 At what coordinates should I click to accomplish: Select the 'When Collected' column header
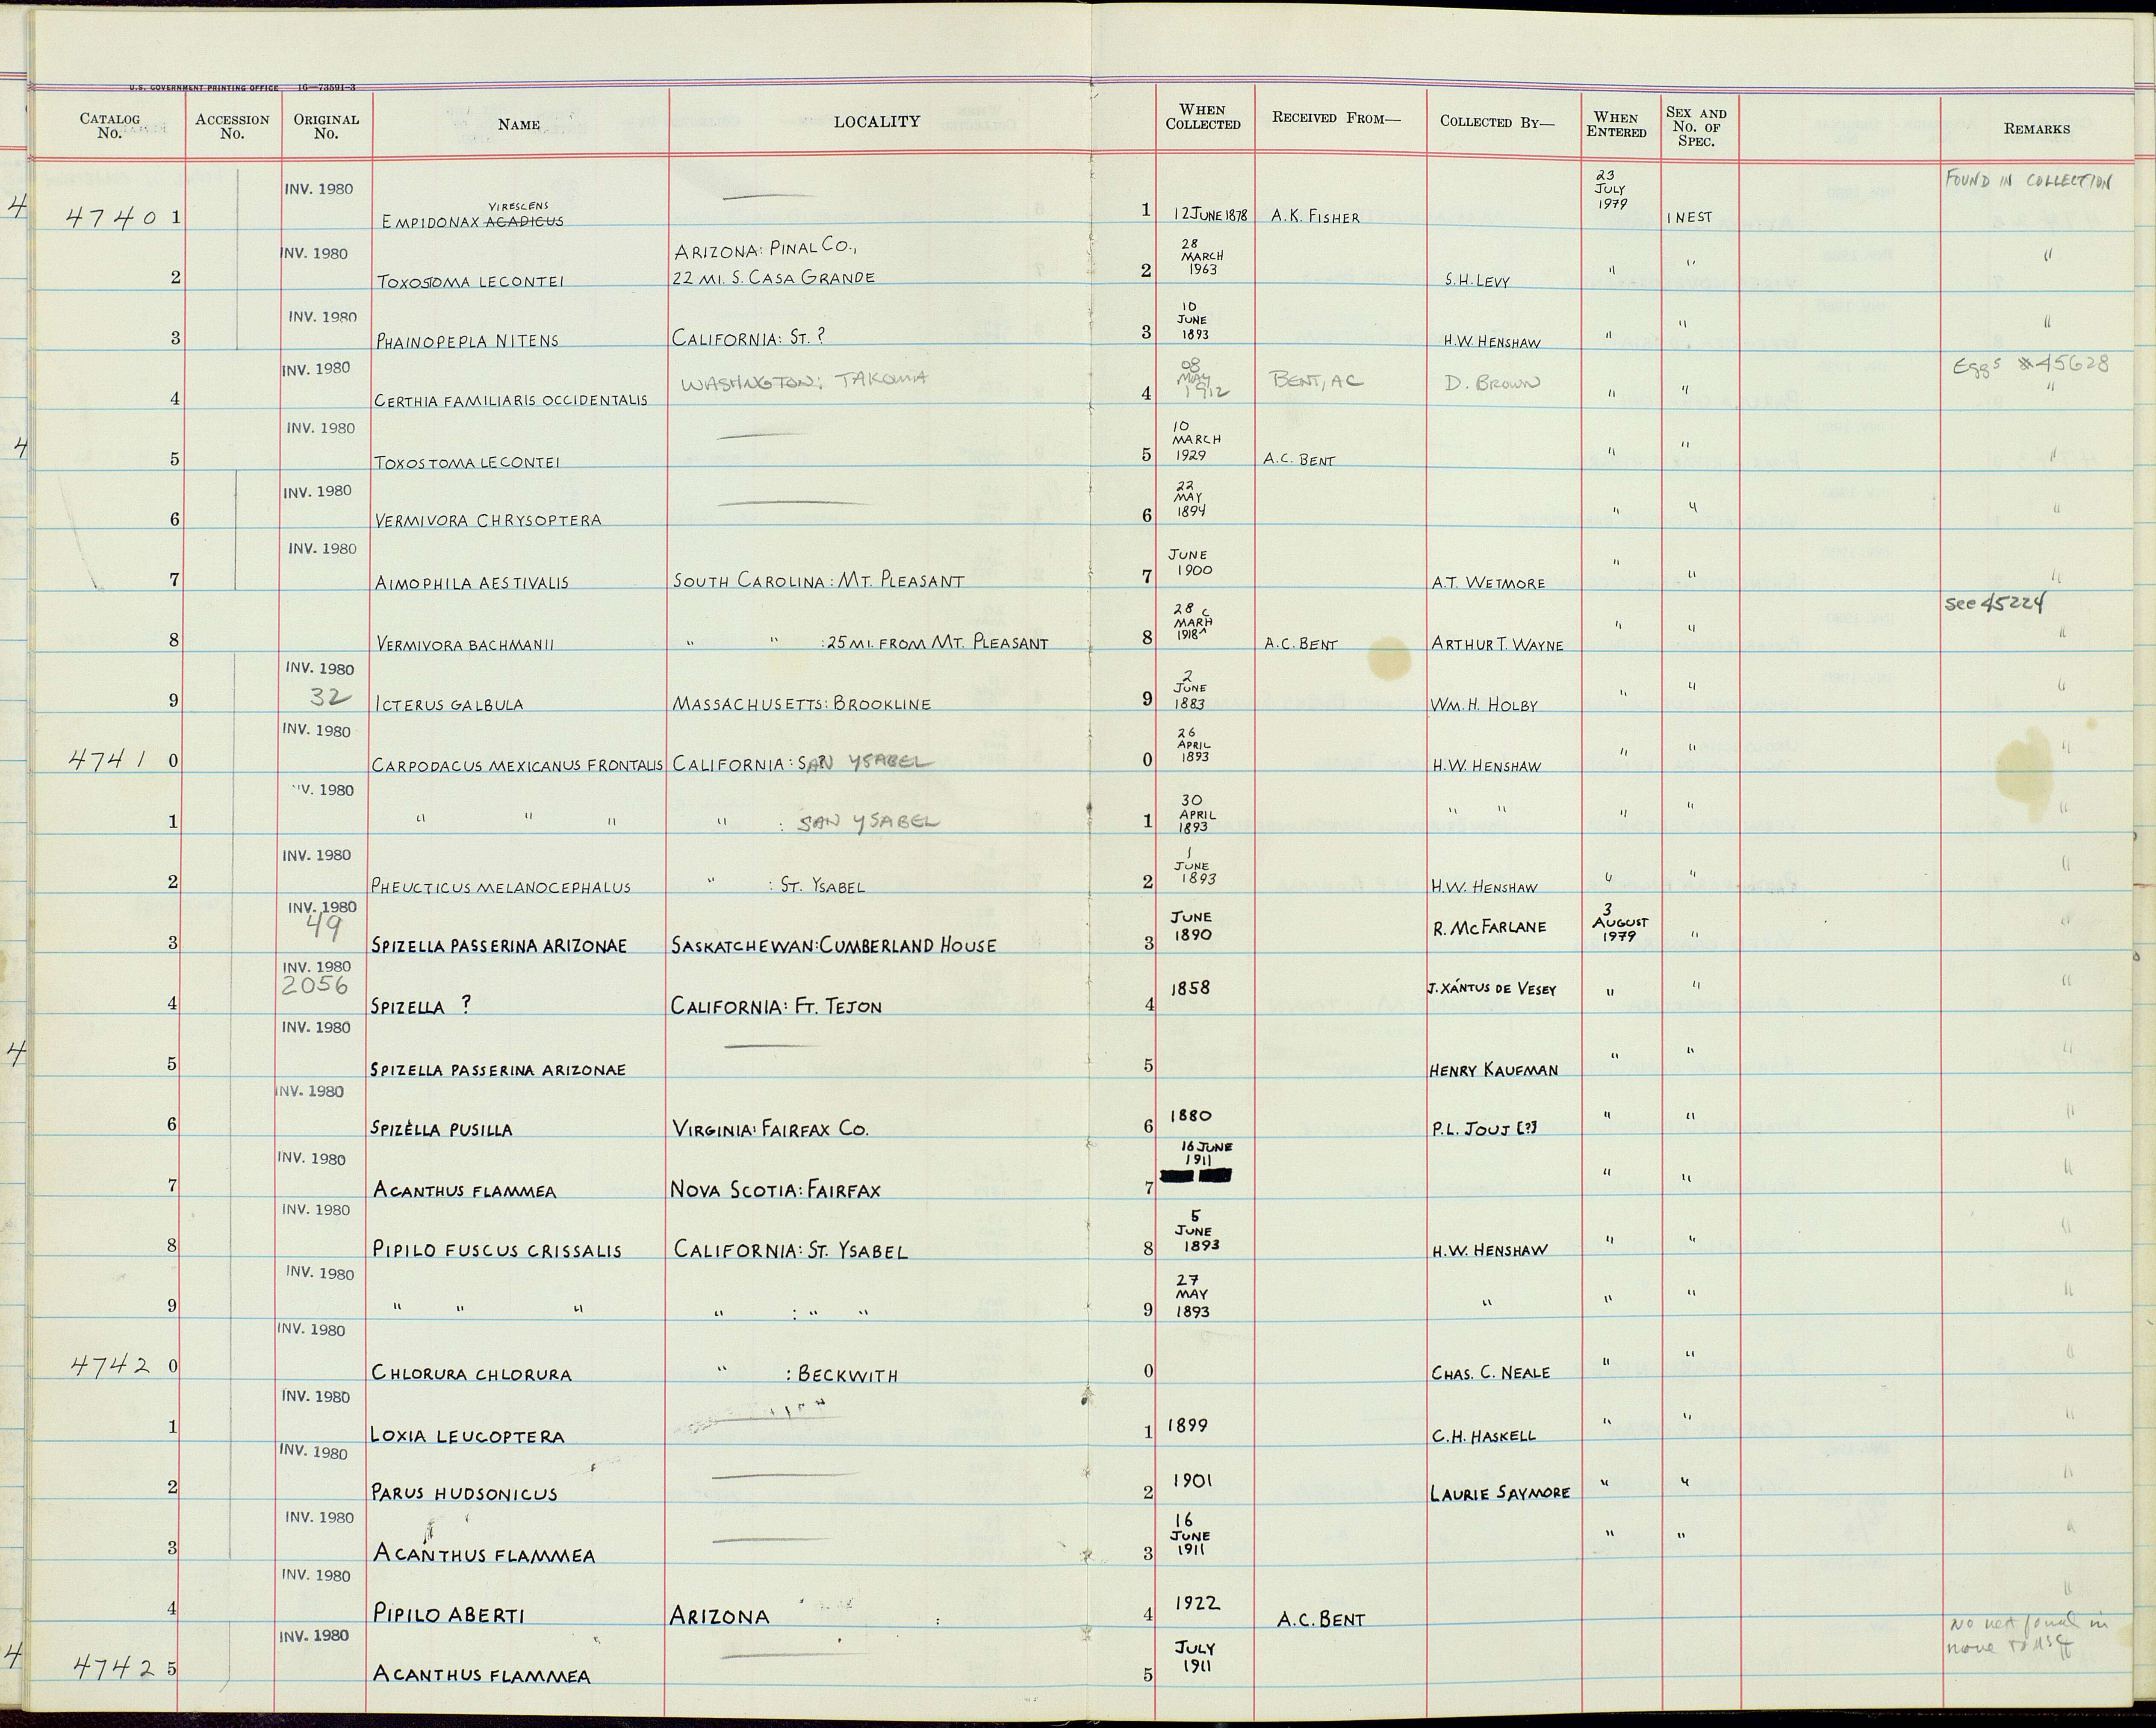coord(1202,117)
